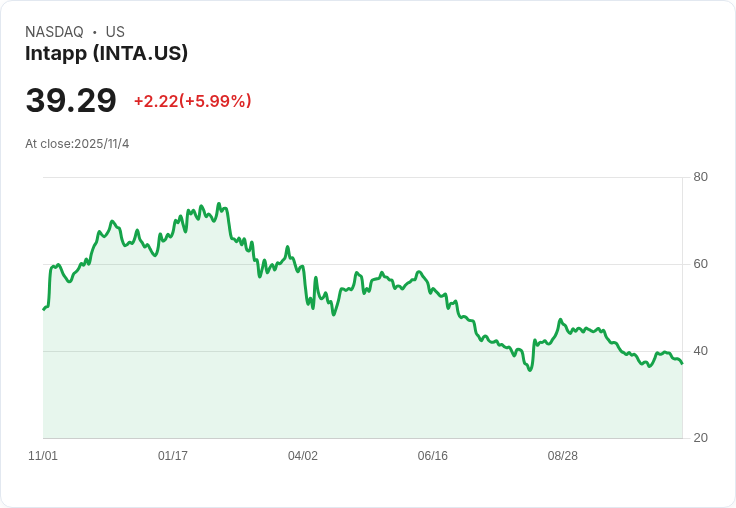Open the Intapp (INTA.US) stock title
This screenshot has height=508, width=736.
(x=106, y=54)
